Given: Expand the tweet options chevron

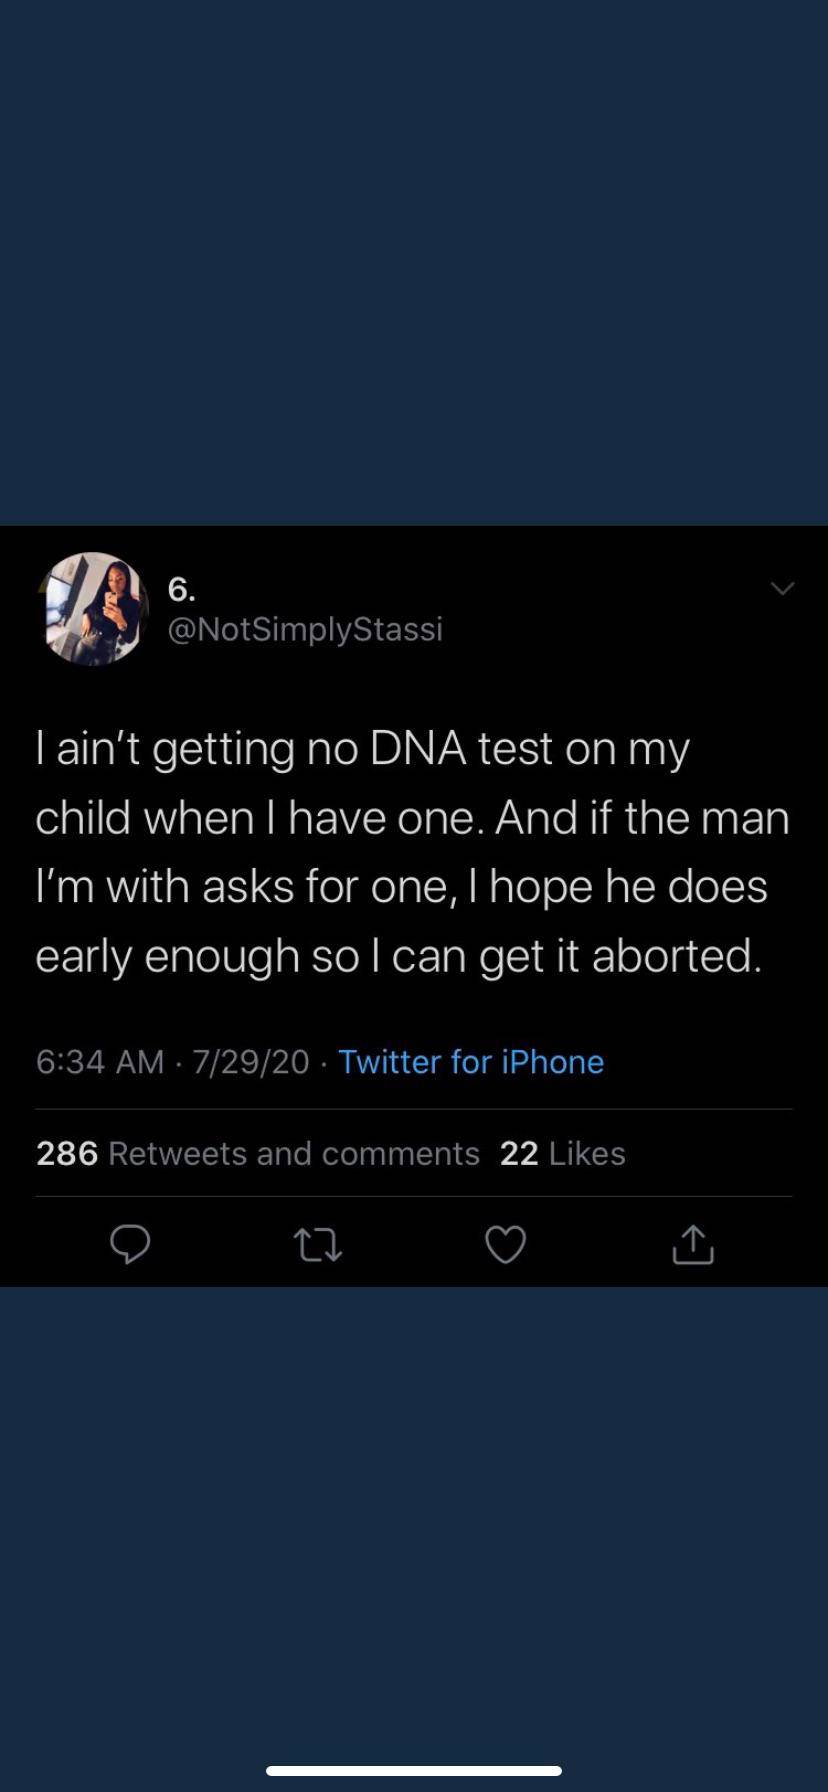Looking at the screenshot, I should 783,588.
